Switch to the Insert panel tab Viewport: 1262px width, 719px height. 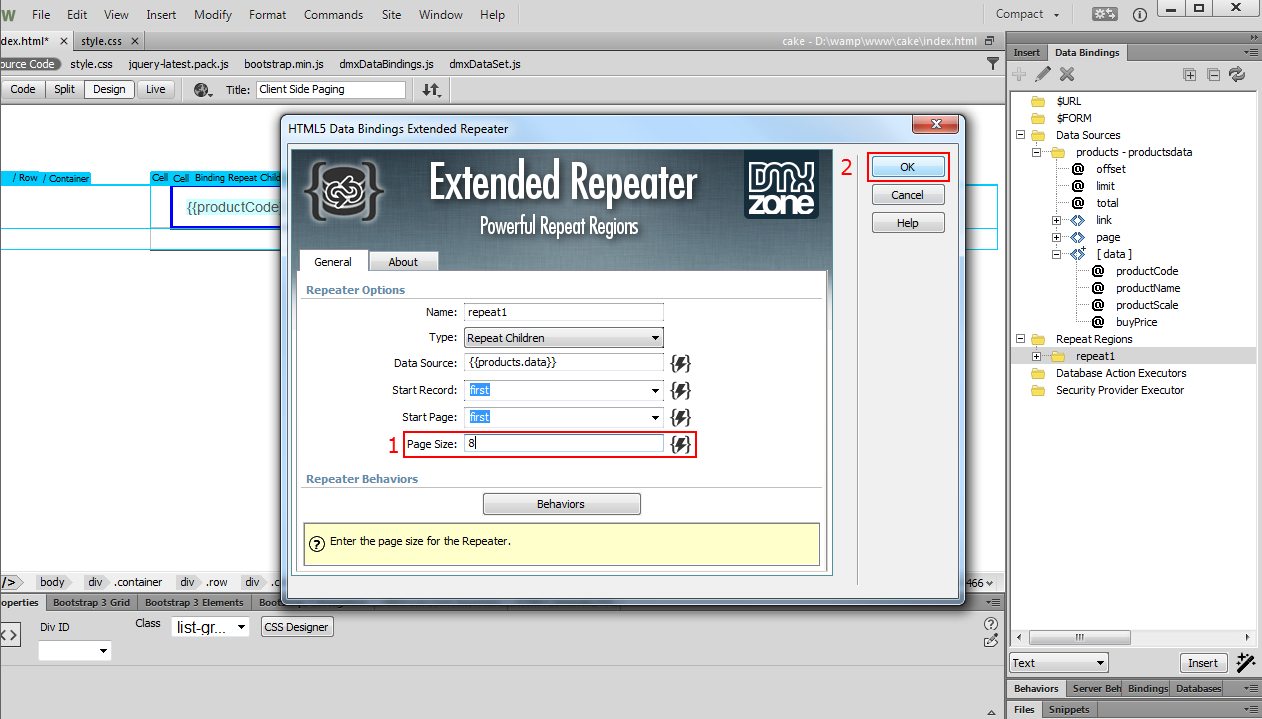pyautogui.click(x=1027, y=52)
